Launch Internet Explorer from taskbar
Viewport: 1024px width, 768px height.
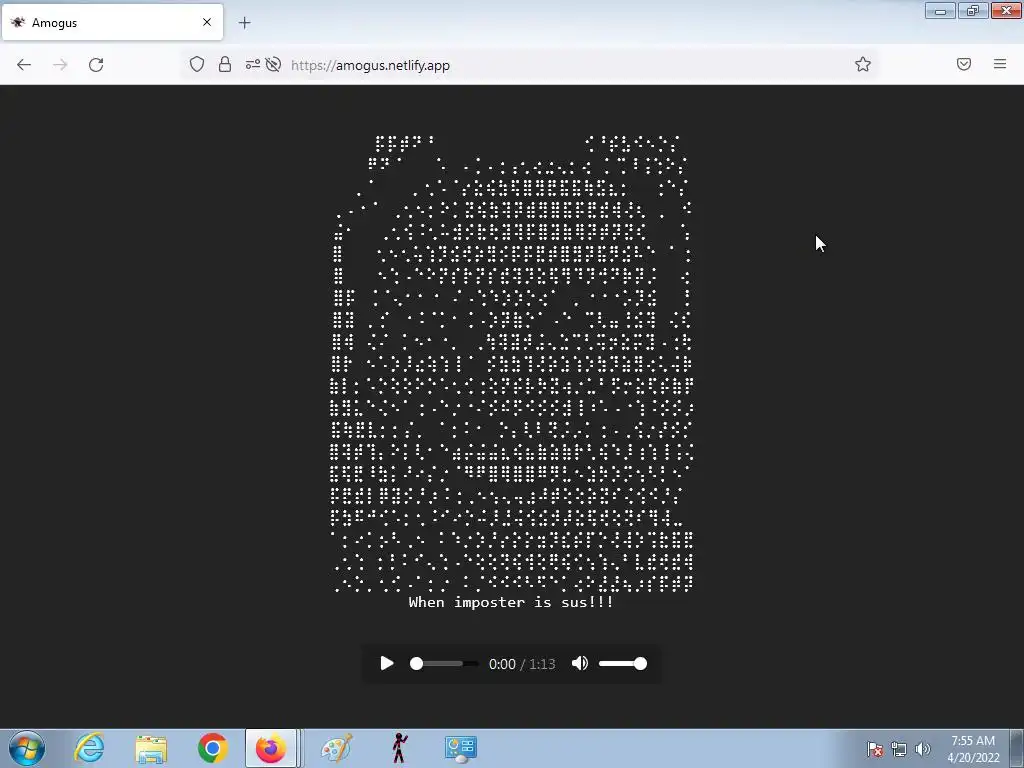89,748
